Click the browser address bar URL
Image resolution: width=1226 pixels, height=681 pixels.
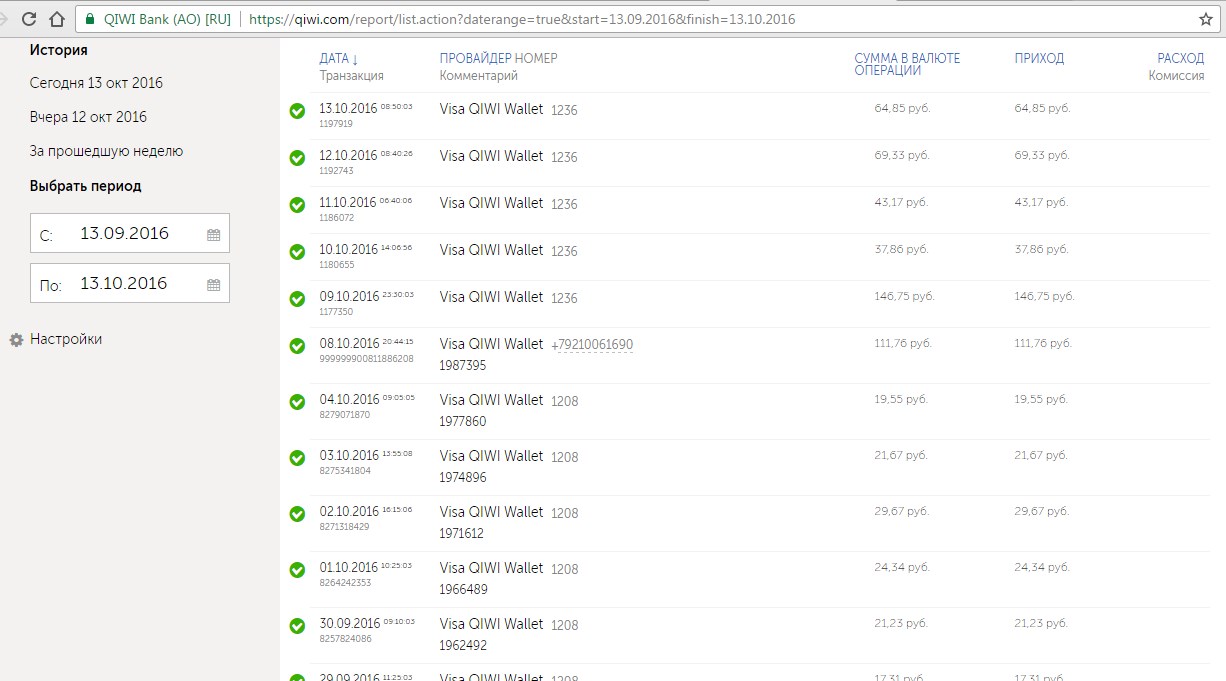[522, 19]
